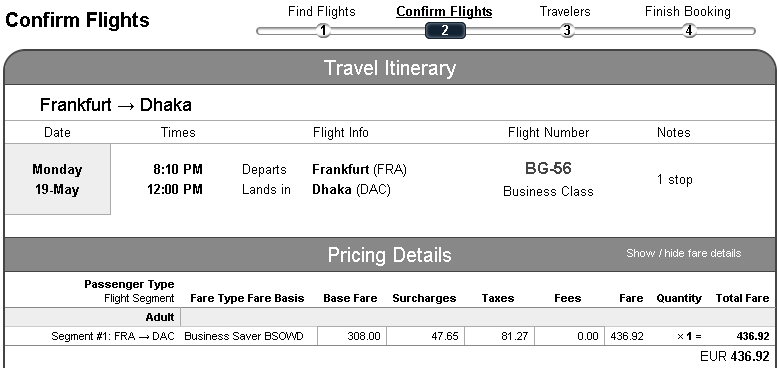Click the EUR 436.92 grand total
780x368 pixels.
tap(735, 357)
